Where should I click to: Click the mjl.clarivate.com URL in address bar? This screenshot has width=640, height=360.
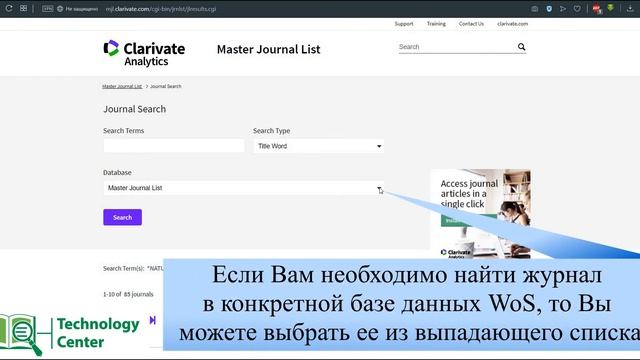(160, 9)
